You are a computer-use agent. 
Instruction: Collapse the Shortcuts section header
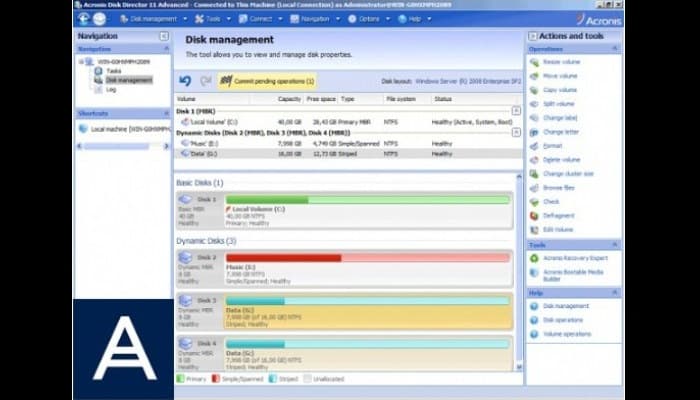[x=167, y=113]
